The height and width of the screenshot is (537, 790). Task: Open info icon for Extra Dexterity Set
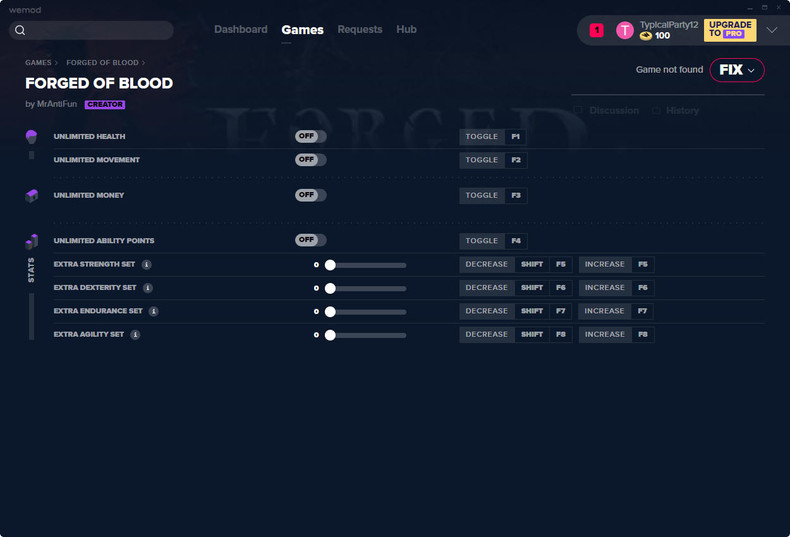coord(148,288)
